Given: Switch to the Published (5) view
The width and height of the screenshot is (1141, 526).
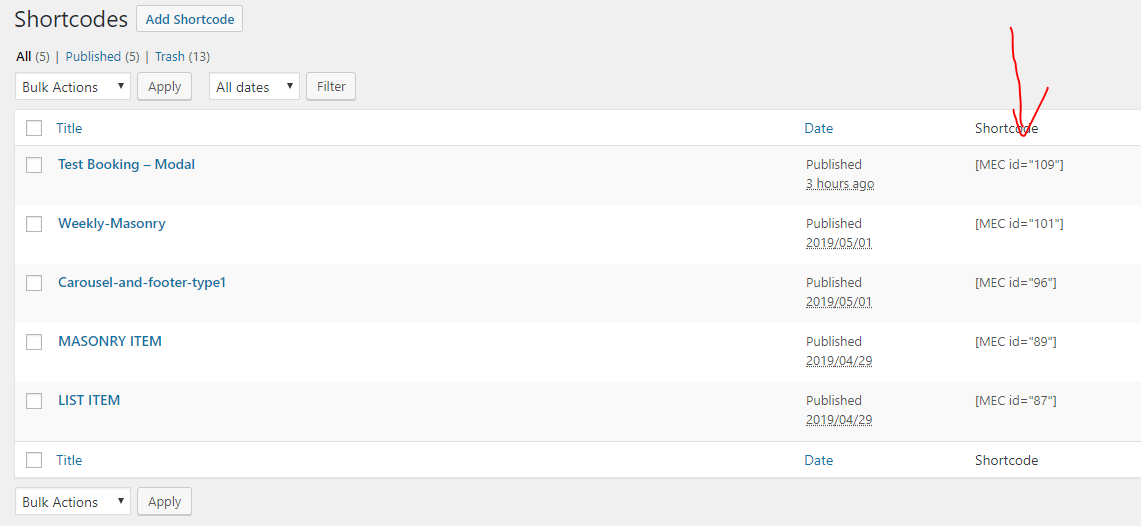Looking at the screenshot, I should click(x=102, y=57).
